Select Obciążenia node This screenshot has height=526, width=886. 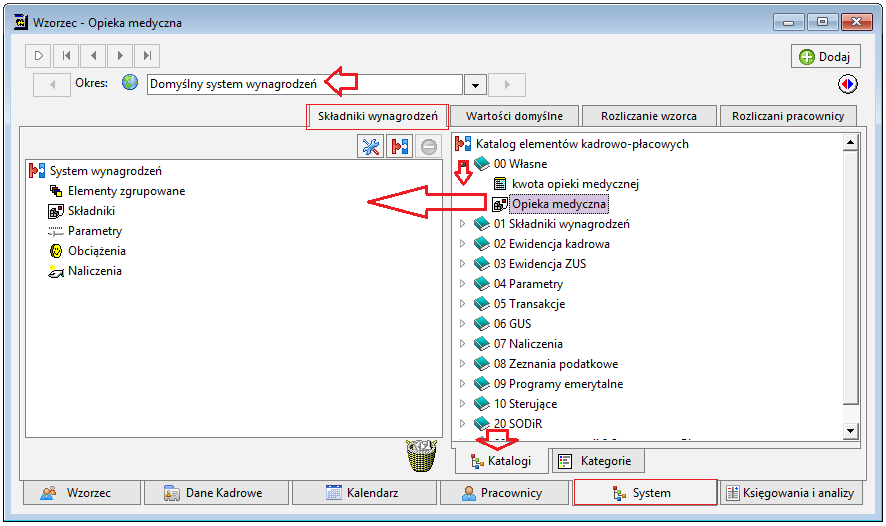click(x=97, y=251)
